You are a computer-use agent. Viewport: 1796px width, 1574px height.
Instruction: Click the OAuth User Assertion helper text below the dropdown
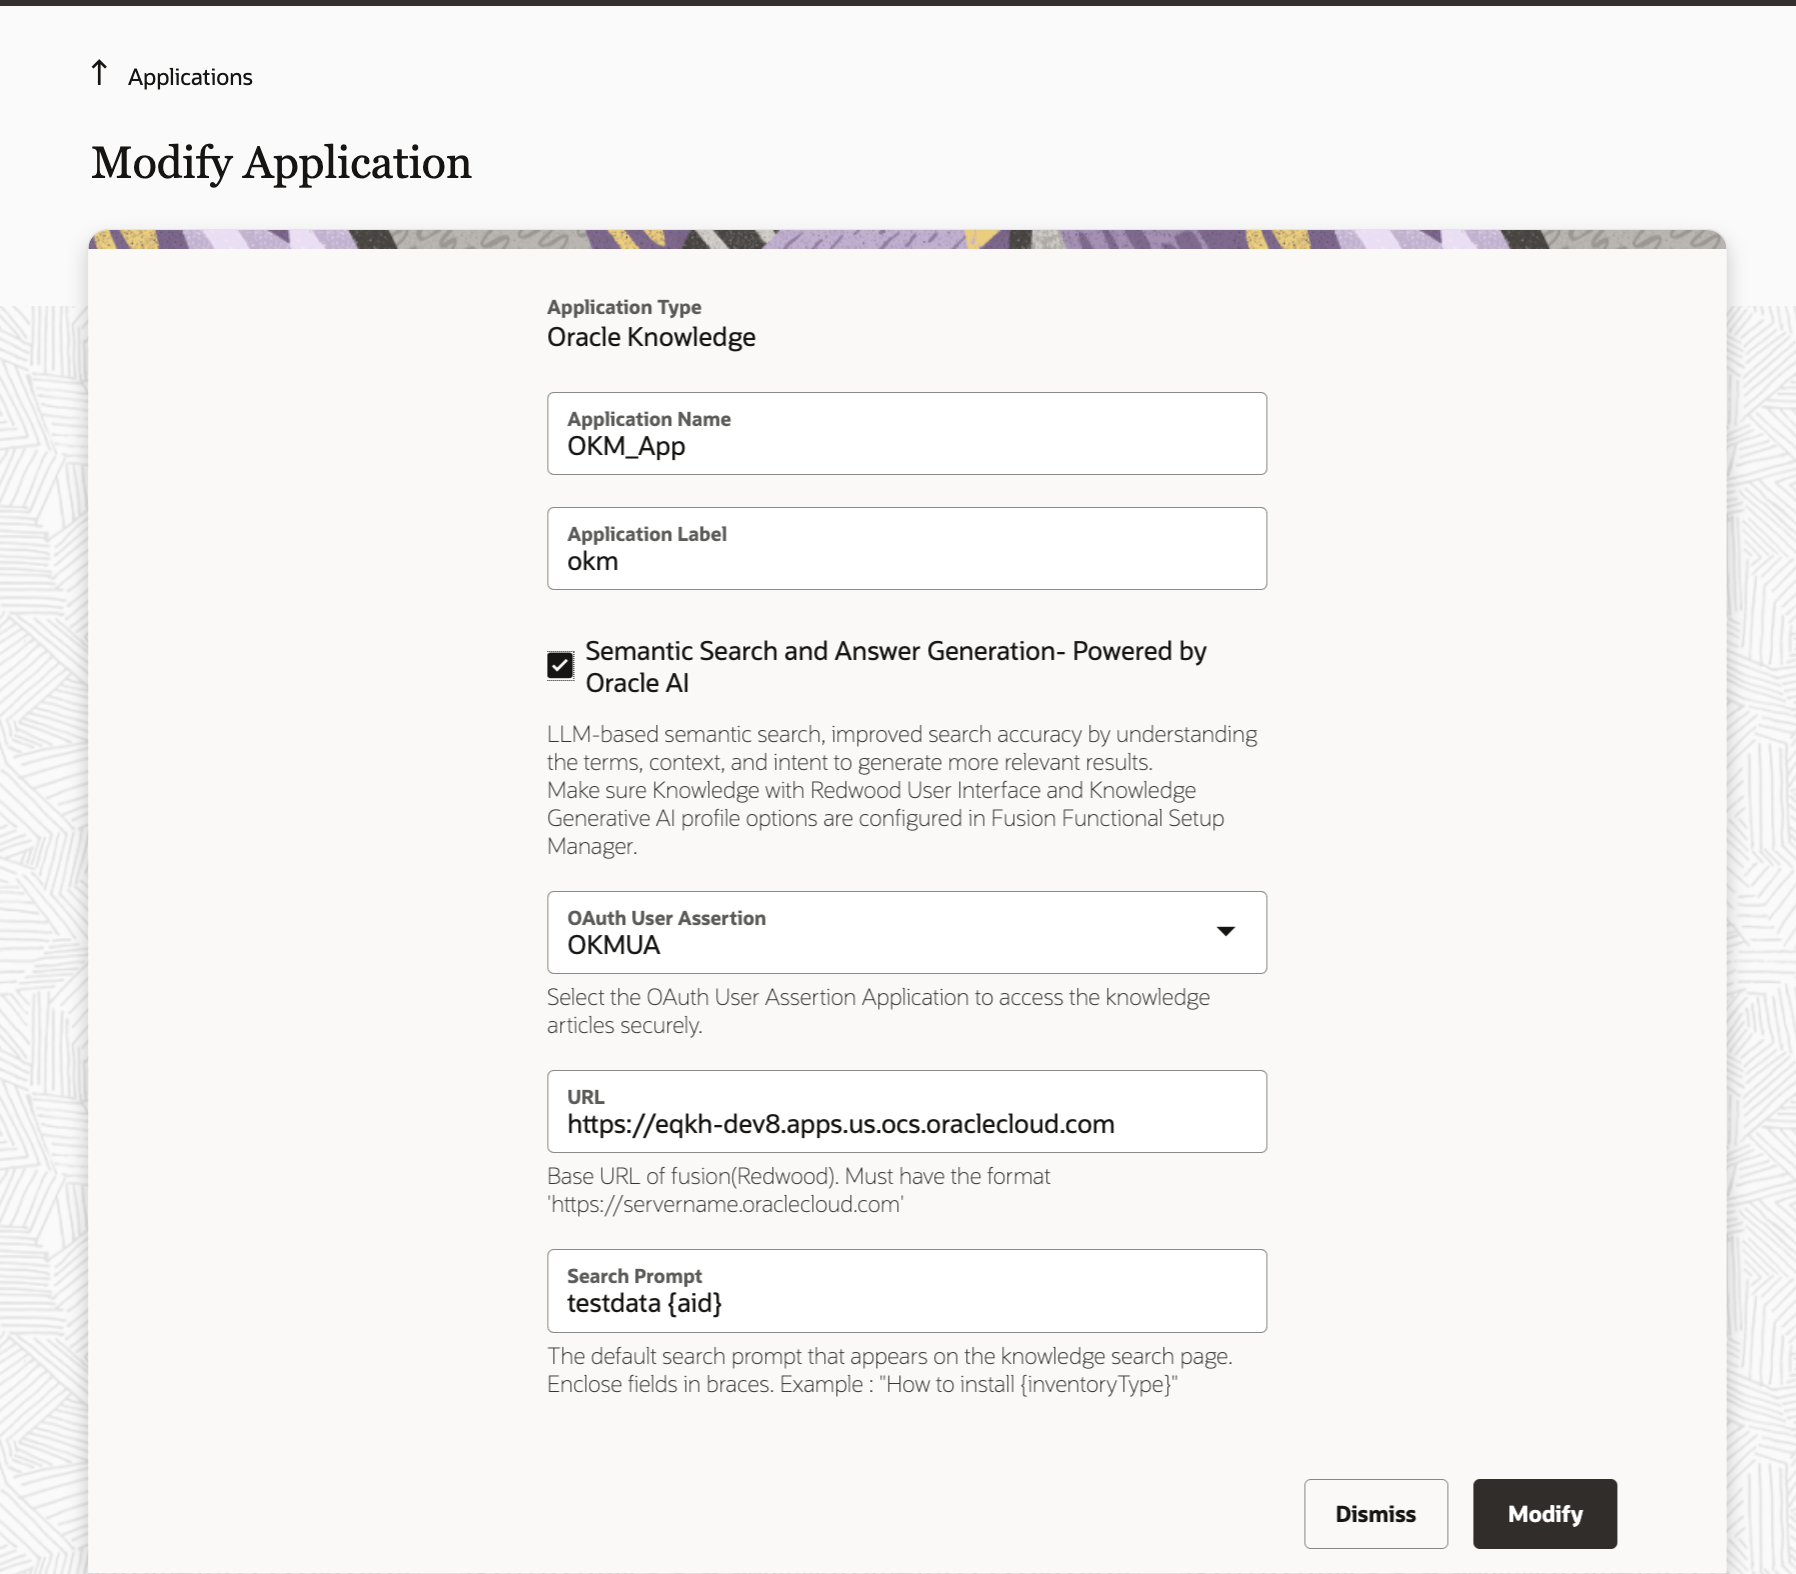tap(878, 1011)
